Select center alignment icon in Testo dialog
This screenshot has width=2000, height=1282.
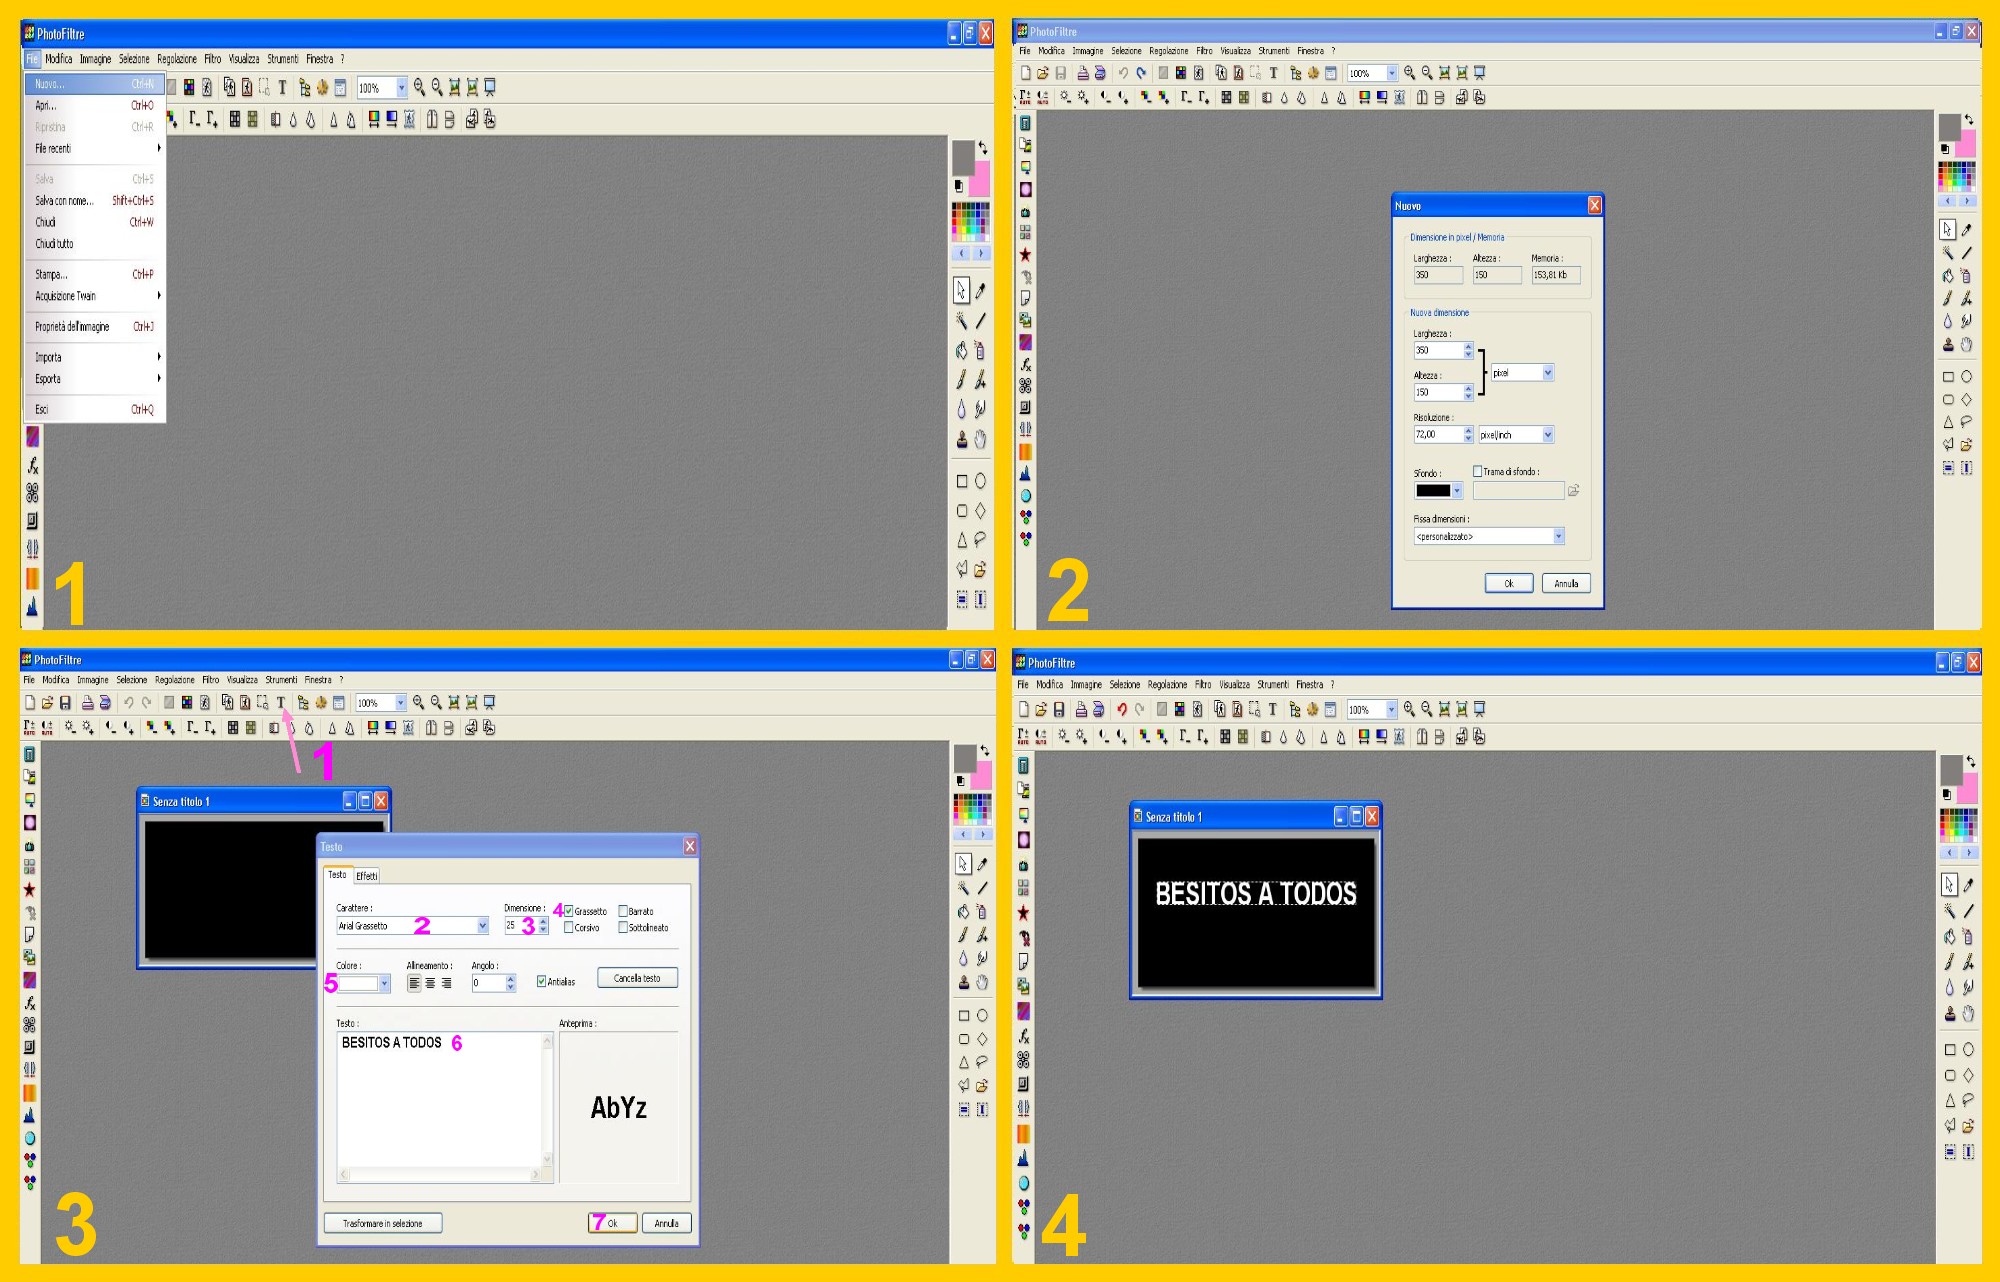click(x=430, y=983)
